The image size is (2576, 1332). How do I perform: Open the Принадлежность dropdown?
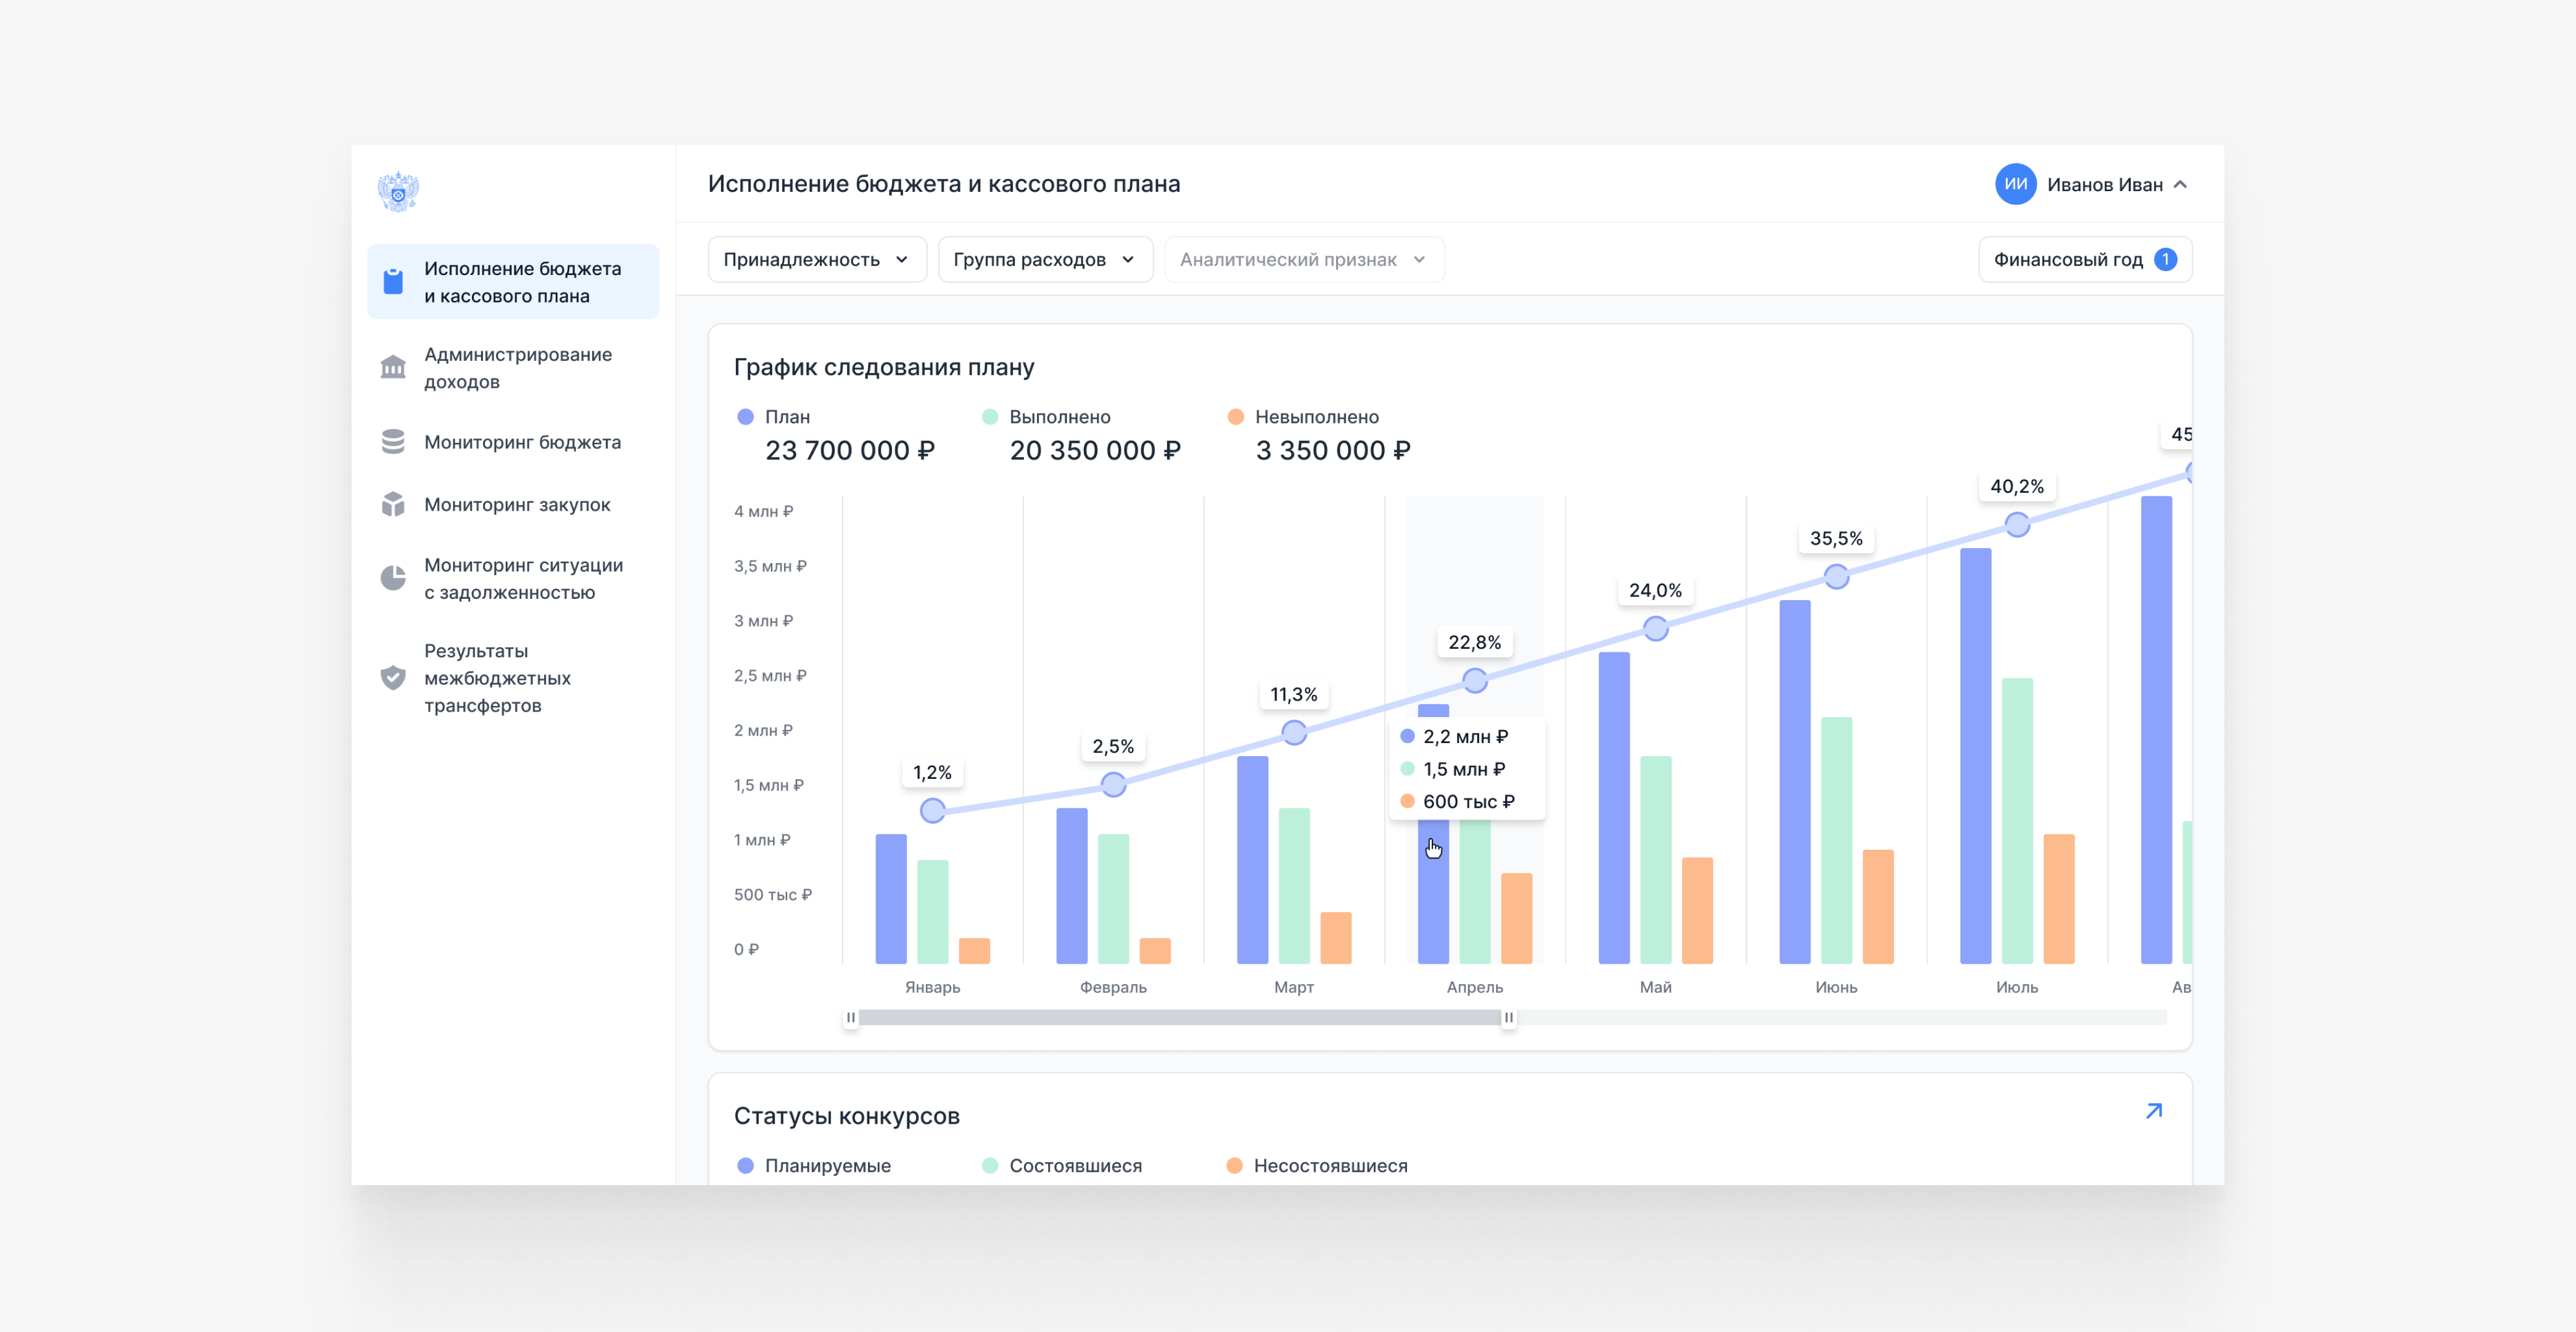coord(816,260)
